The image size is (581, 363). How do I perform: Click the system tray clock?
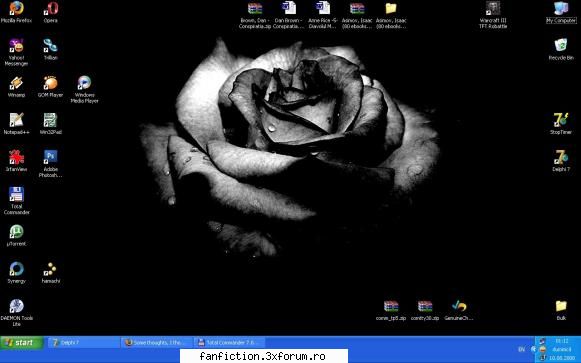click(x=562, y=341)
